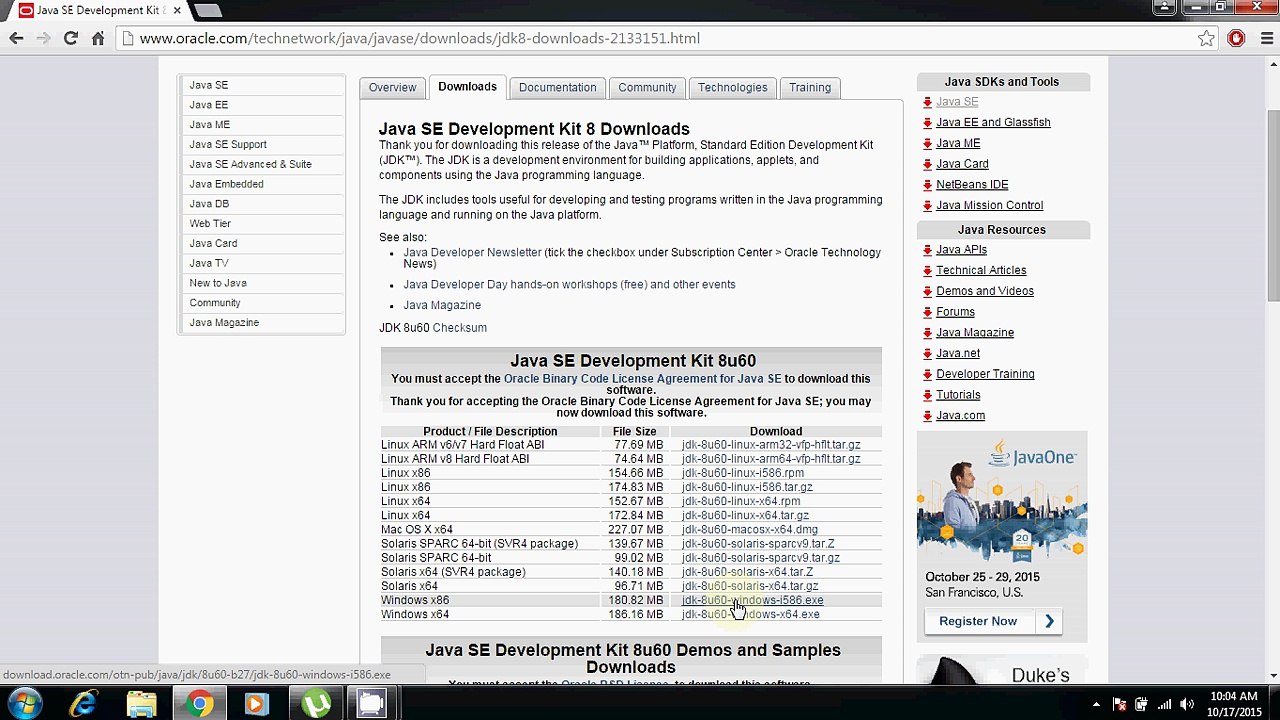Download jdk-8u60-windows-x64.exe

point(750,614)
